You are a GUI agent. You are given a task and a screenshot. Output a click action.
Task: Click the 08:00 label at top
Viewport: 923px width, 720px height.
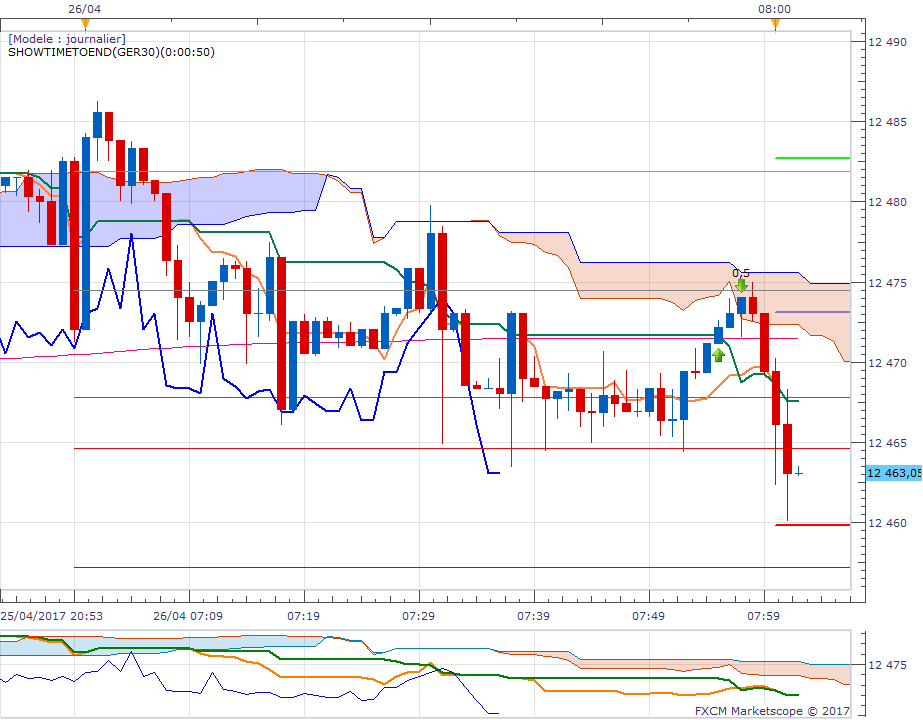coord(775,9)
